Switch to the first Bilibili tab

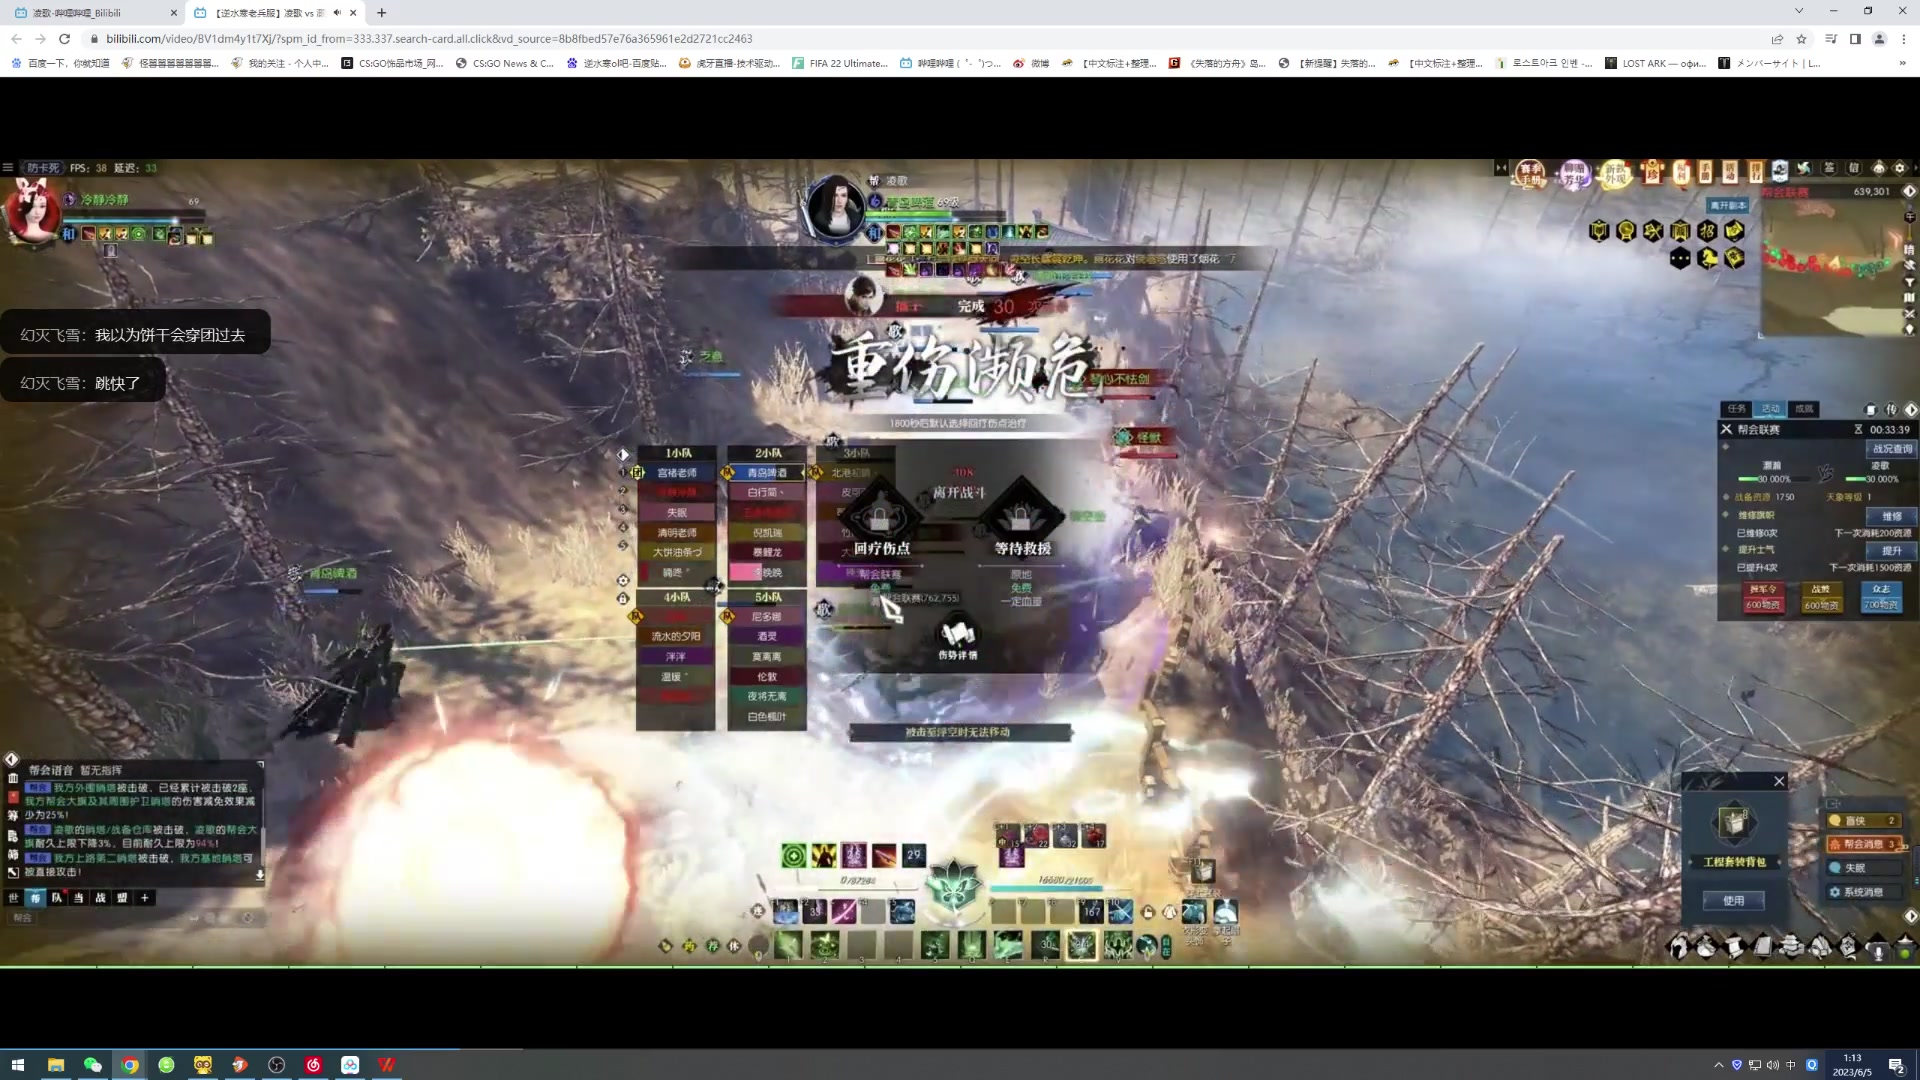tap(95, 13)
